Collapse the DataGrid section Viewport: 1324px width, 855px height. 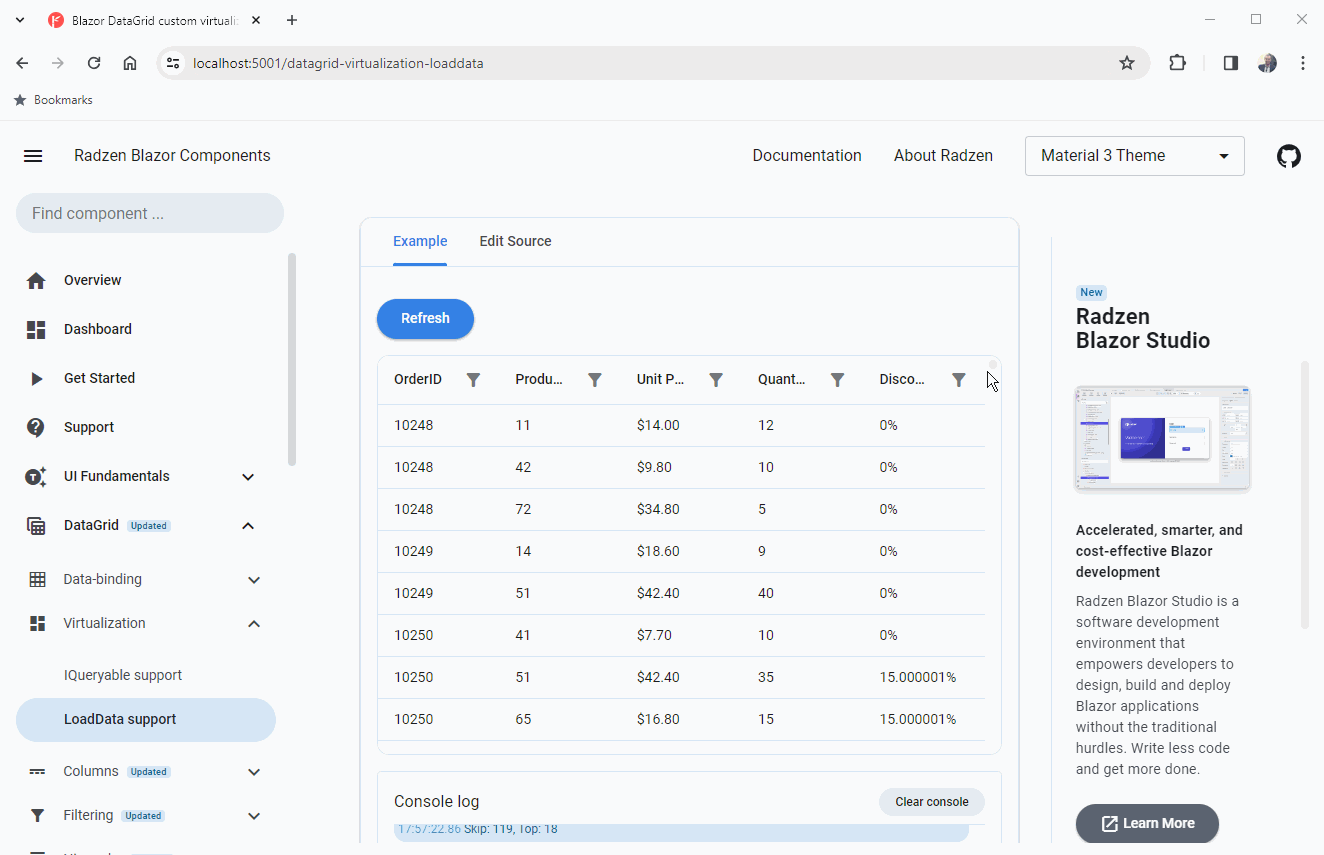248,526
